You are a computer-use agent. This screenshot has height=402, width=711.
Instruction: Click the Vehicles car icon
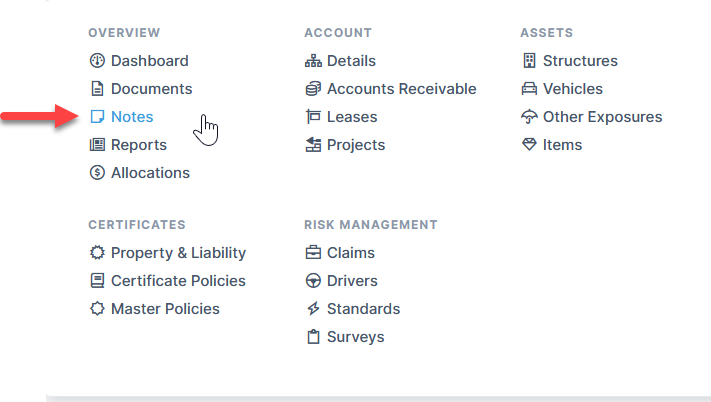[529, 89]
